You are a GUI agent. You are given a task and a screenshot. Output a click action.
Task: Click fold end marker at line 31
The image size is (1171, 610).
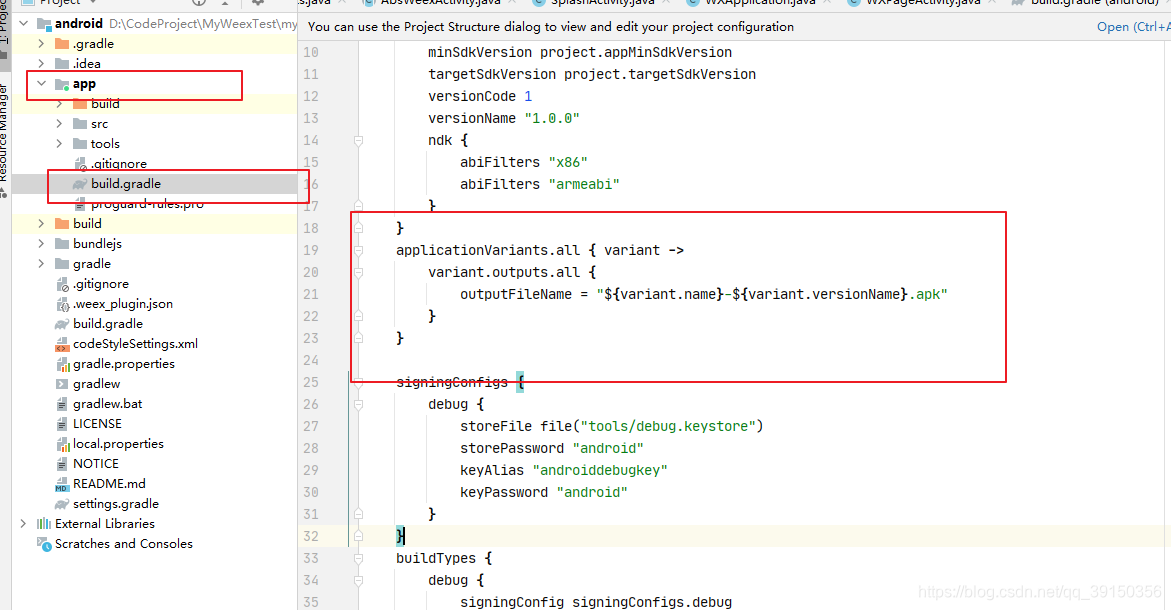pos(358,514)
